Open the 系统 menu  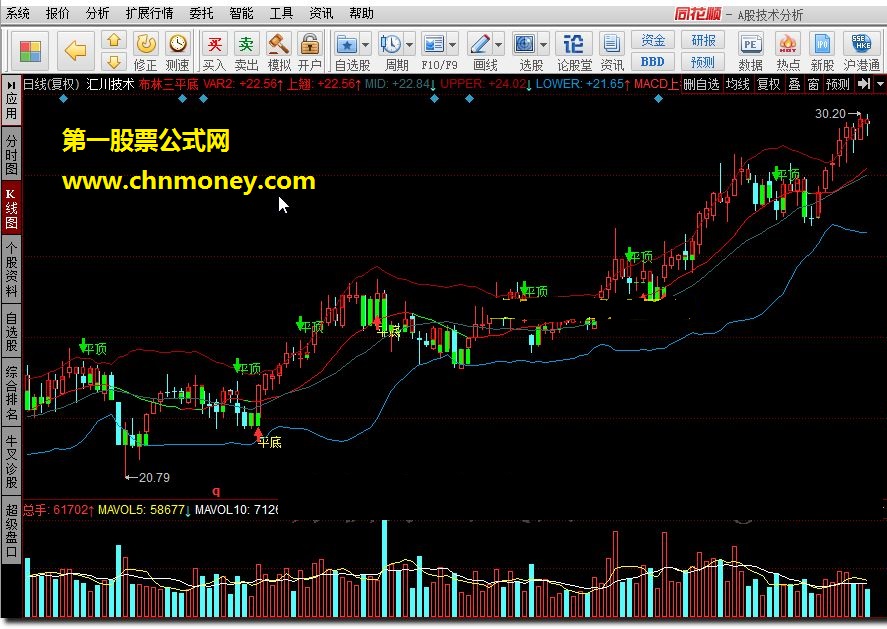click(18, 12)
